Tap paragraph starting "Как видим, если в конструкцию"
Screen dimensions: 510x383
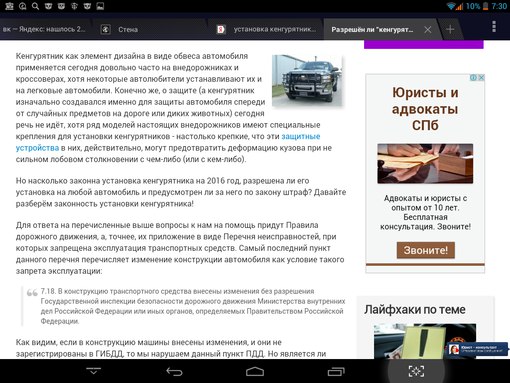coord(171,348)
